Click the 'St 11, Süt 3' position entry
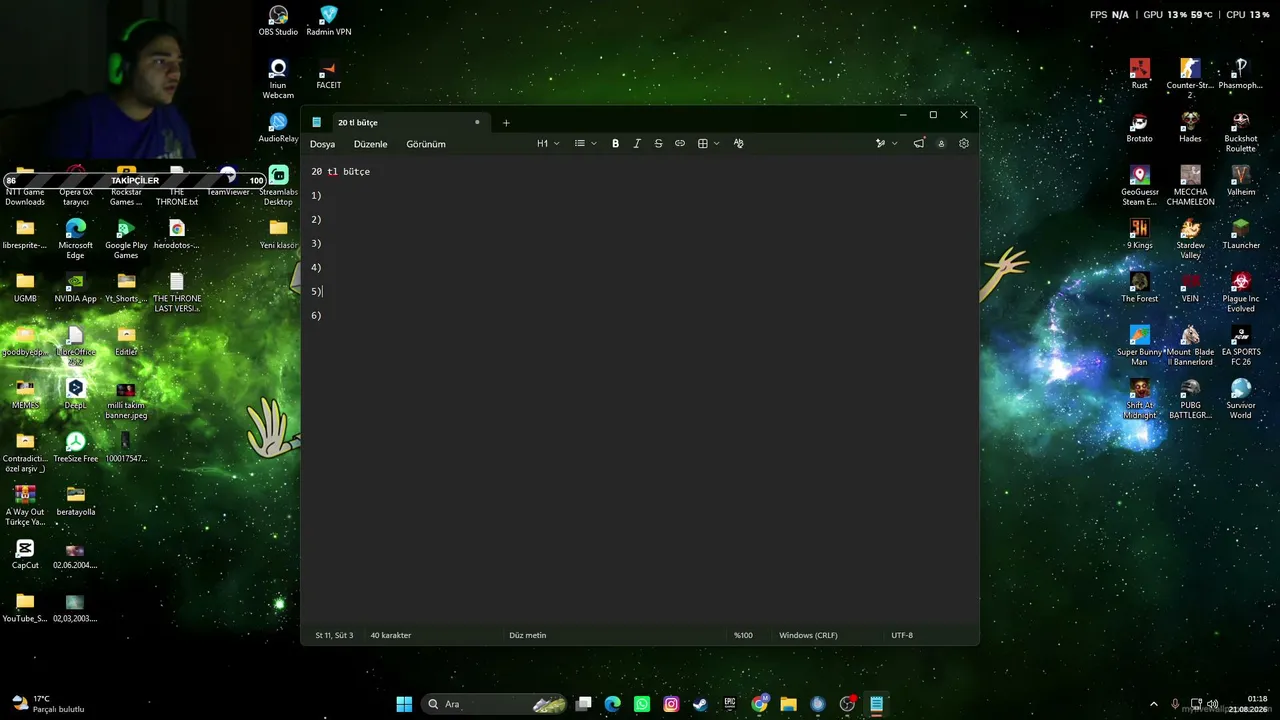The height and width of the screenshot is (720, 1280). [x=334, y=635]
